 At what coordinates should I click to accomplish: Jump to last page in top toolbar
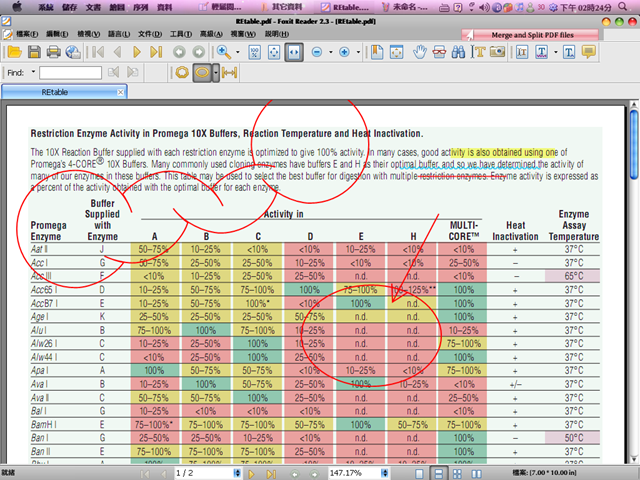(x=156, y=52)
